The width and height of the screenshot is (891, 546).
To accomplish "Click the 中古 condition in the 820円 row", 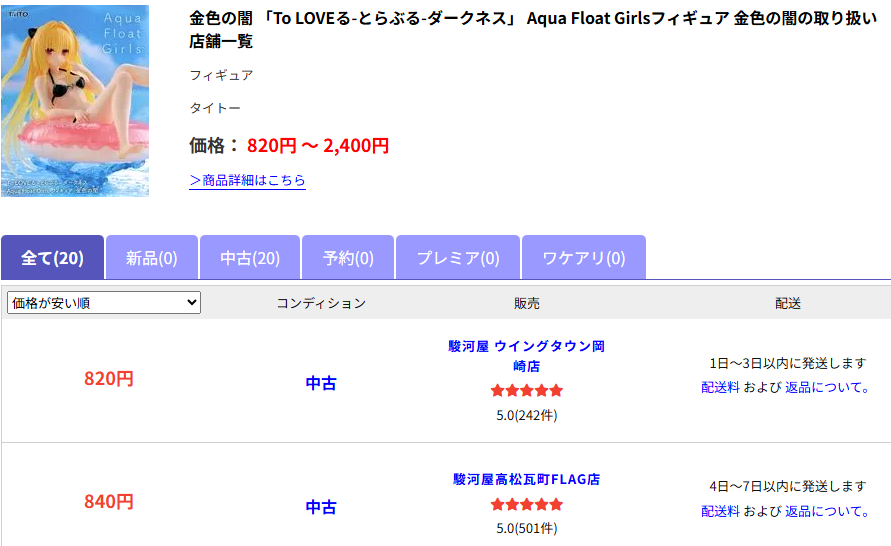I will 321,383.
